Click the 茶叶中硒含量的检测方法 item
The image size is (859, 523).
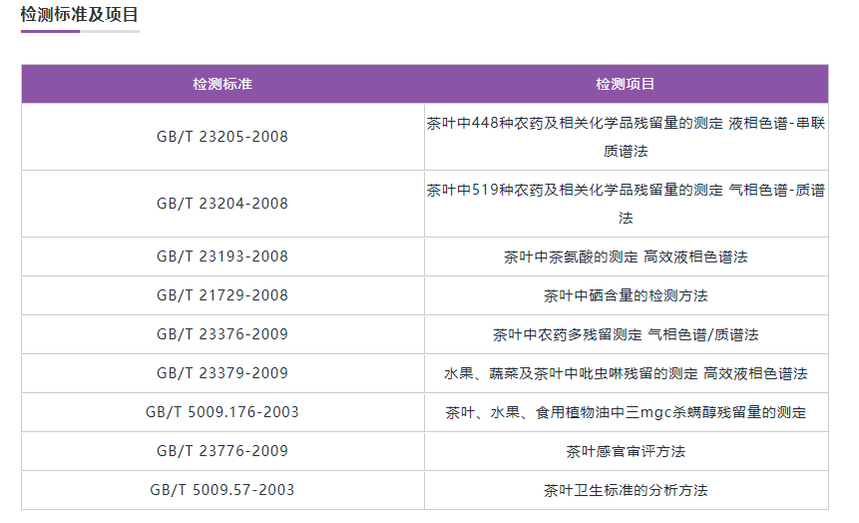tap(626, 296)
